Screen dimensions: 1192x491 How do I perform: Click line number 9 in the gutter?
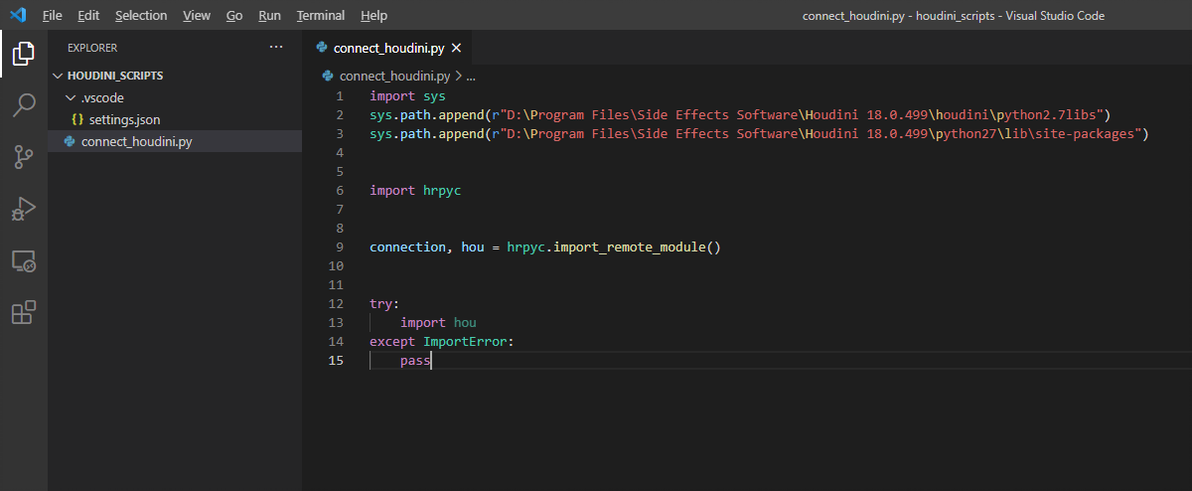coord(340,247)
